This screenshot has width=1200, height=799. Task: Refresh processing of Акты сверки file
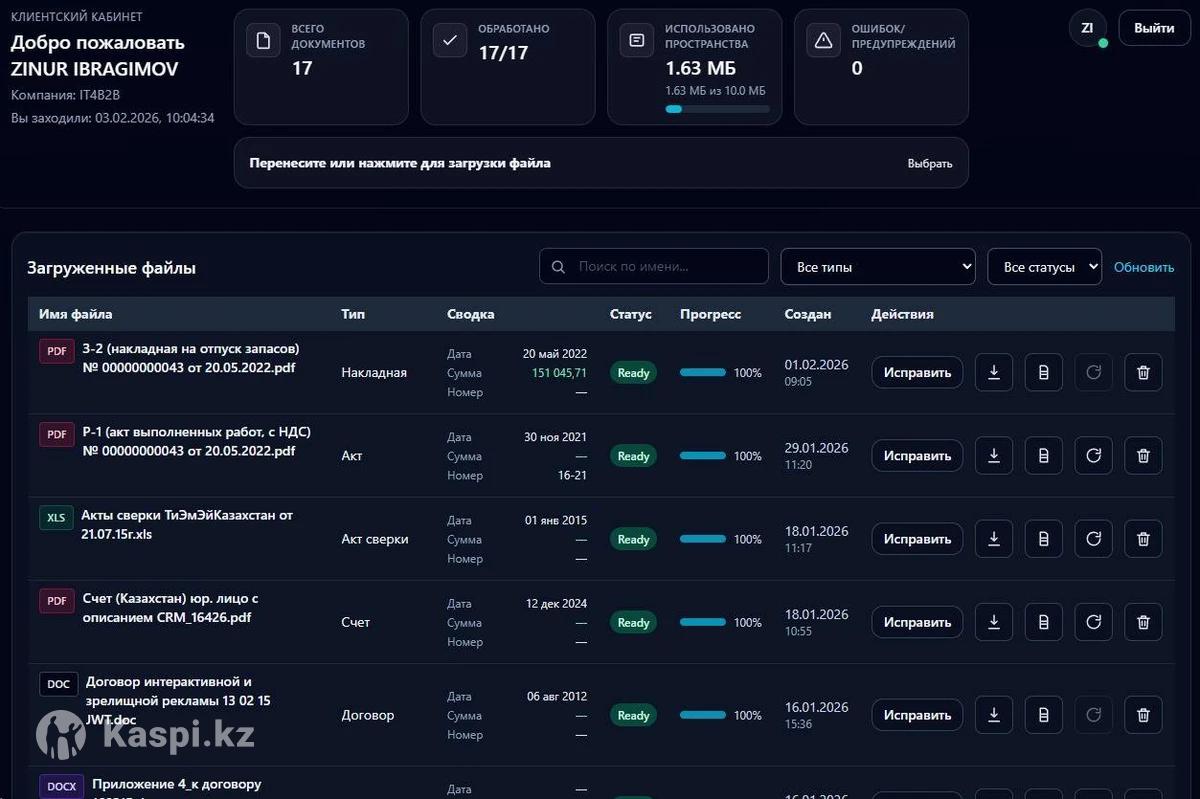point(1093,539)
